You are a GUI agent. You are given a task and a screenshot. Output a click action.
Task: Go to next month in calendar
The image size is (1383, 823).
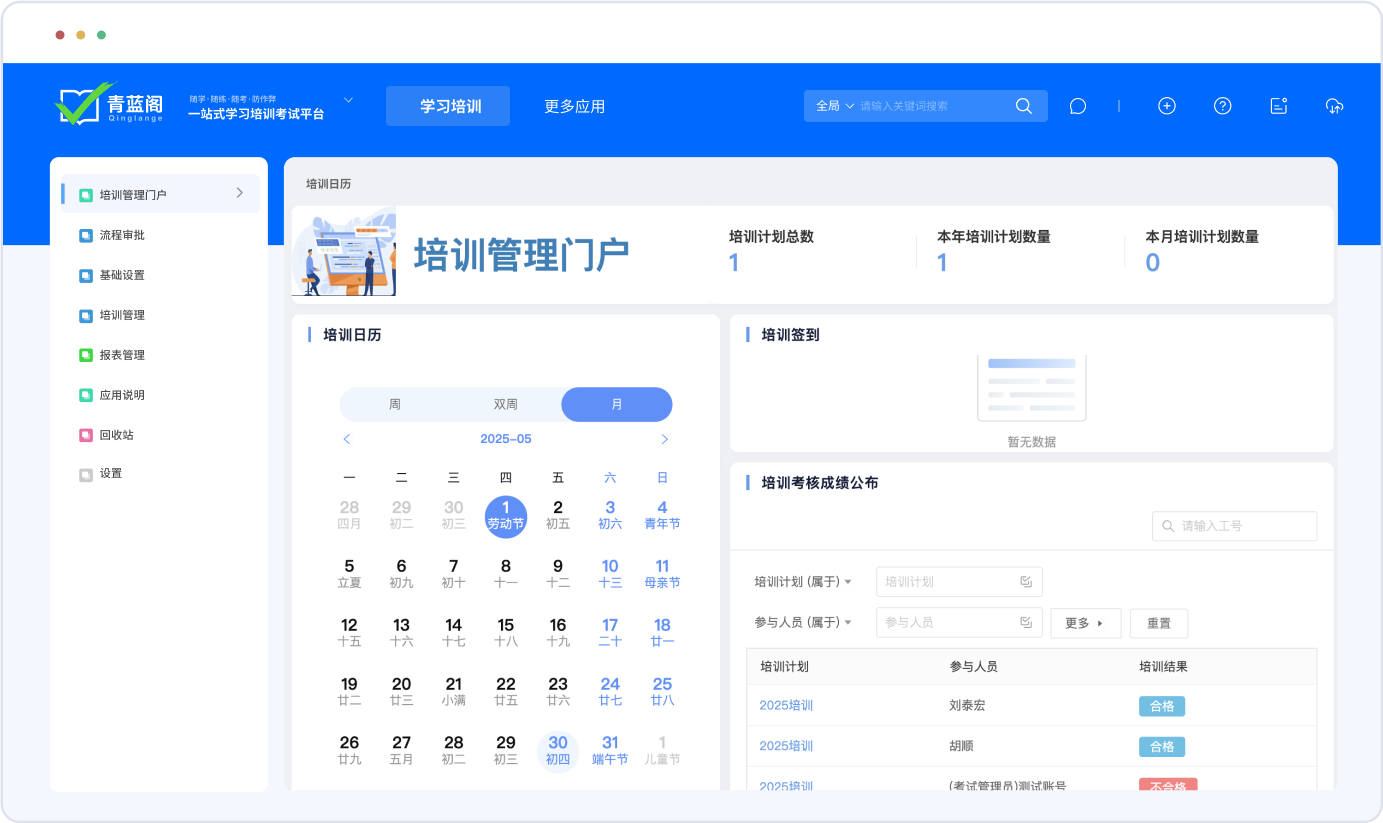click(x=665, y=439)
